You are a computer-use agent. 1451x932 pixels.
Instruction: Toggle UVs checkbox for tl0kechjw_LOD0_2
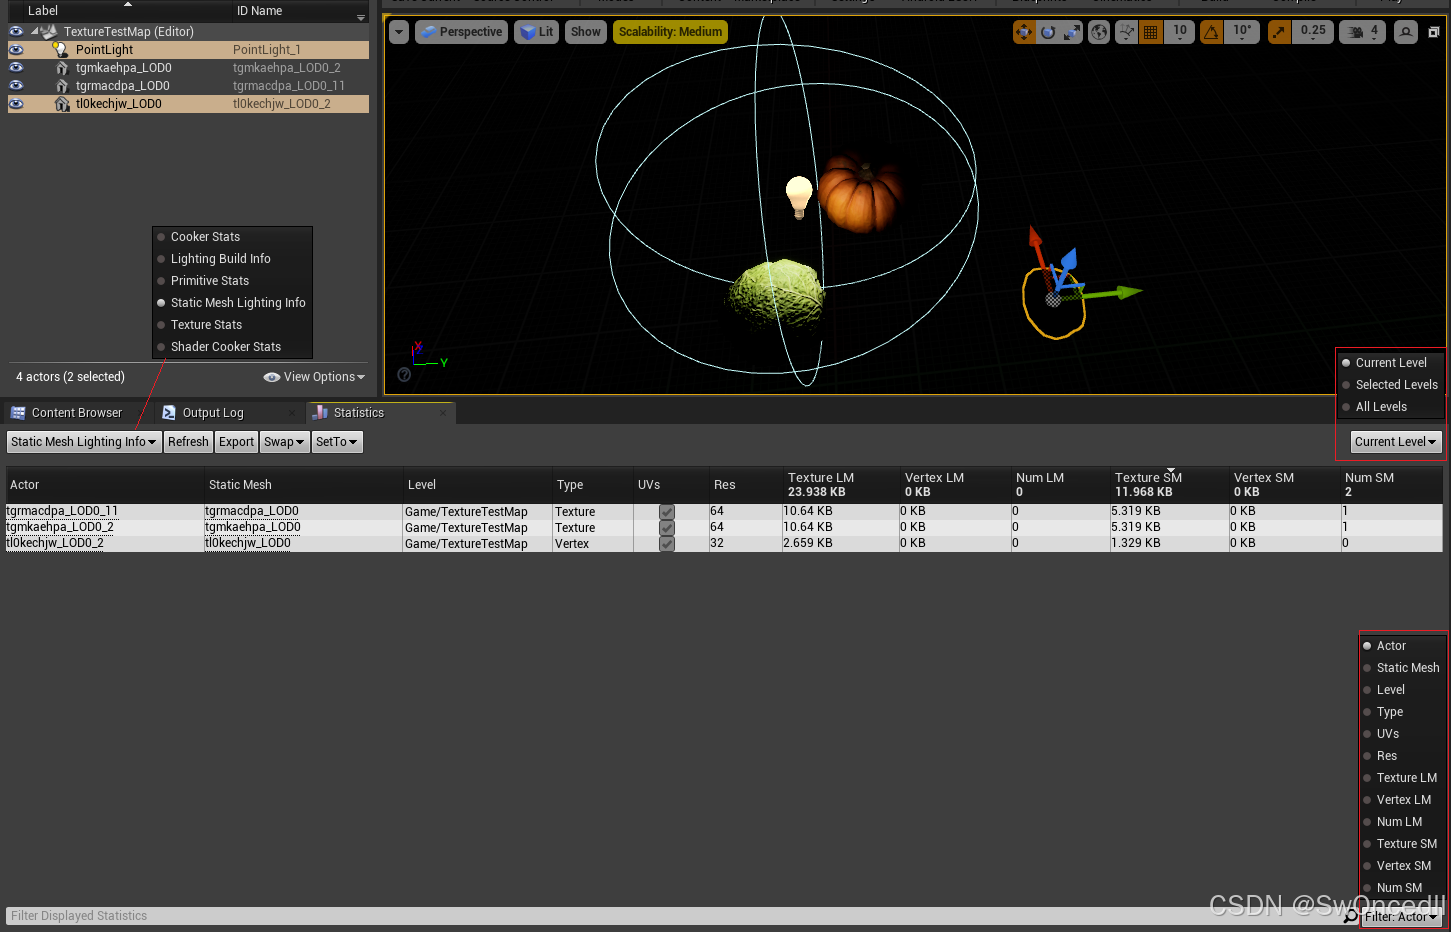tap(667, 544)
